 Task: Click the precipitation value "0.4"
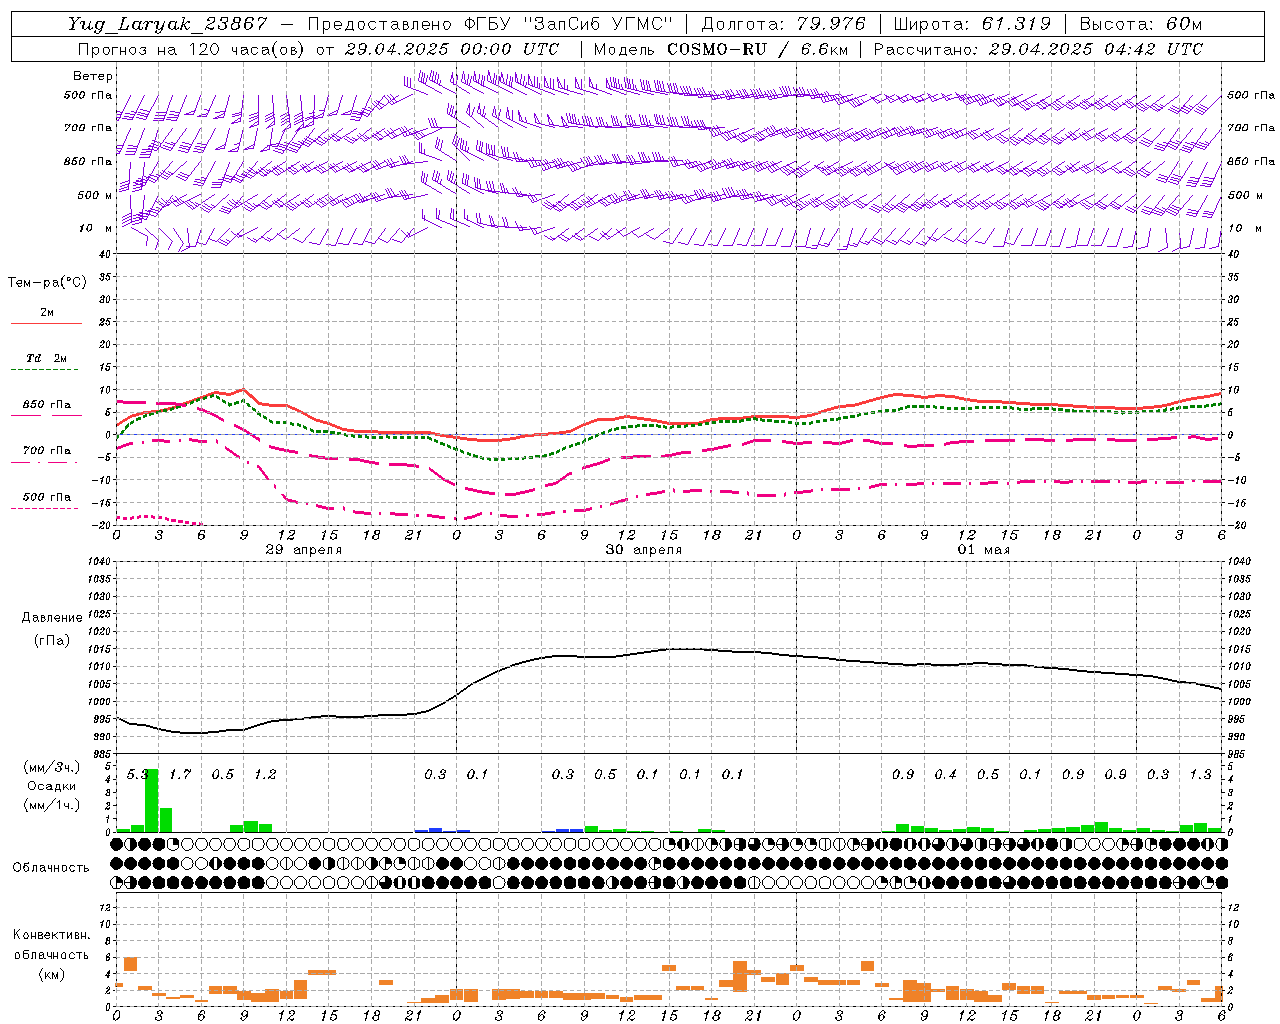[x=945, y=775]
